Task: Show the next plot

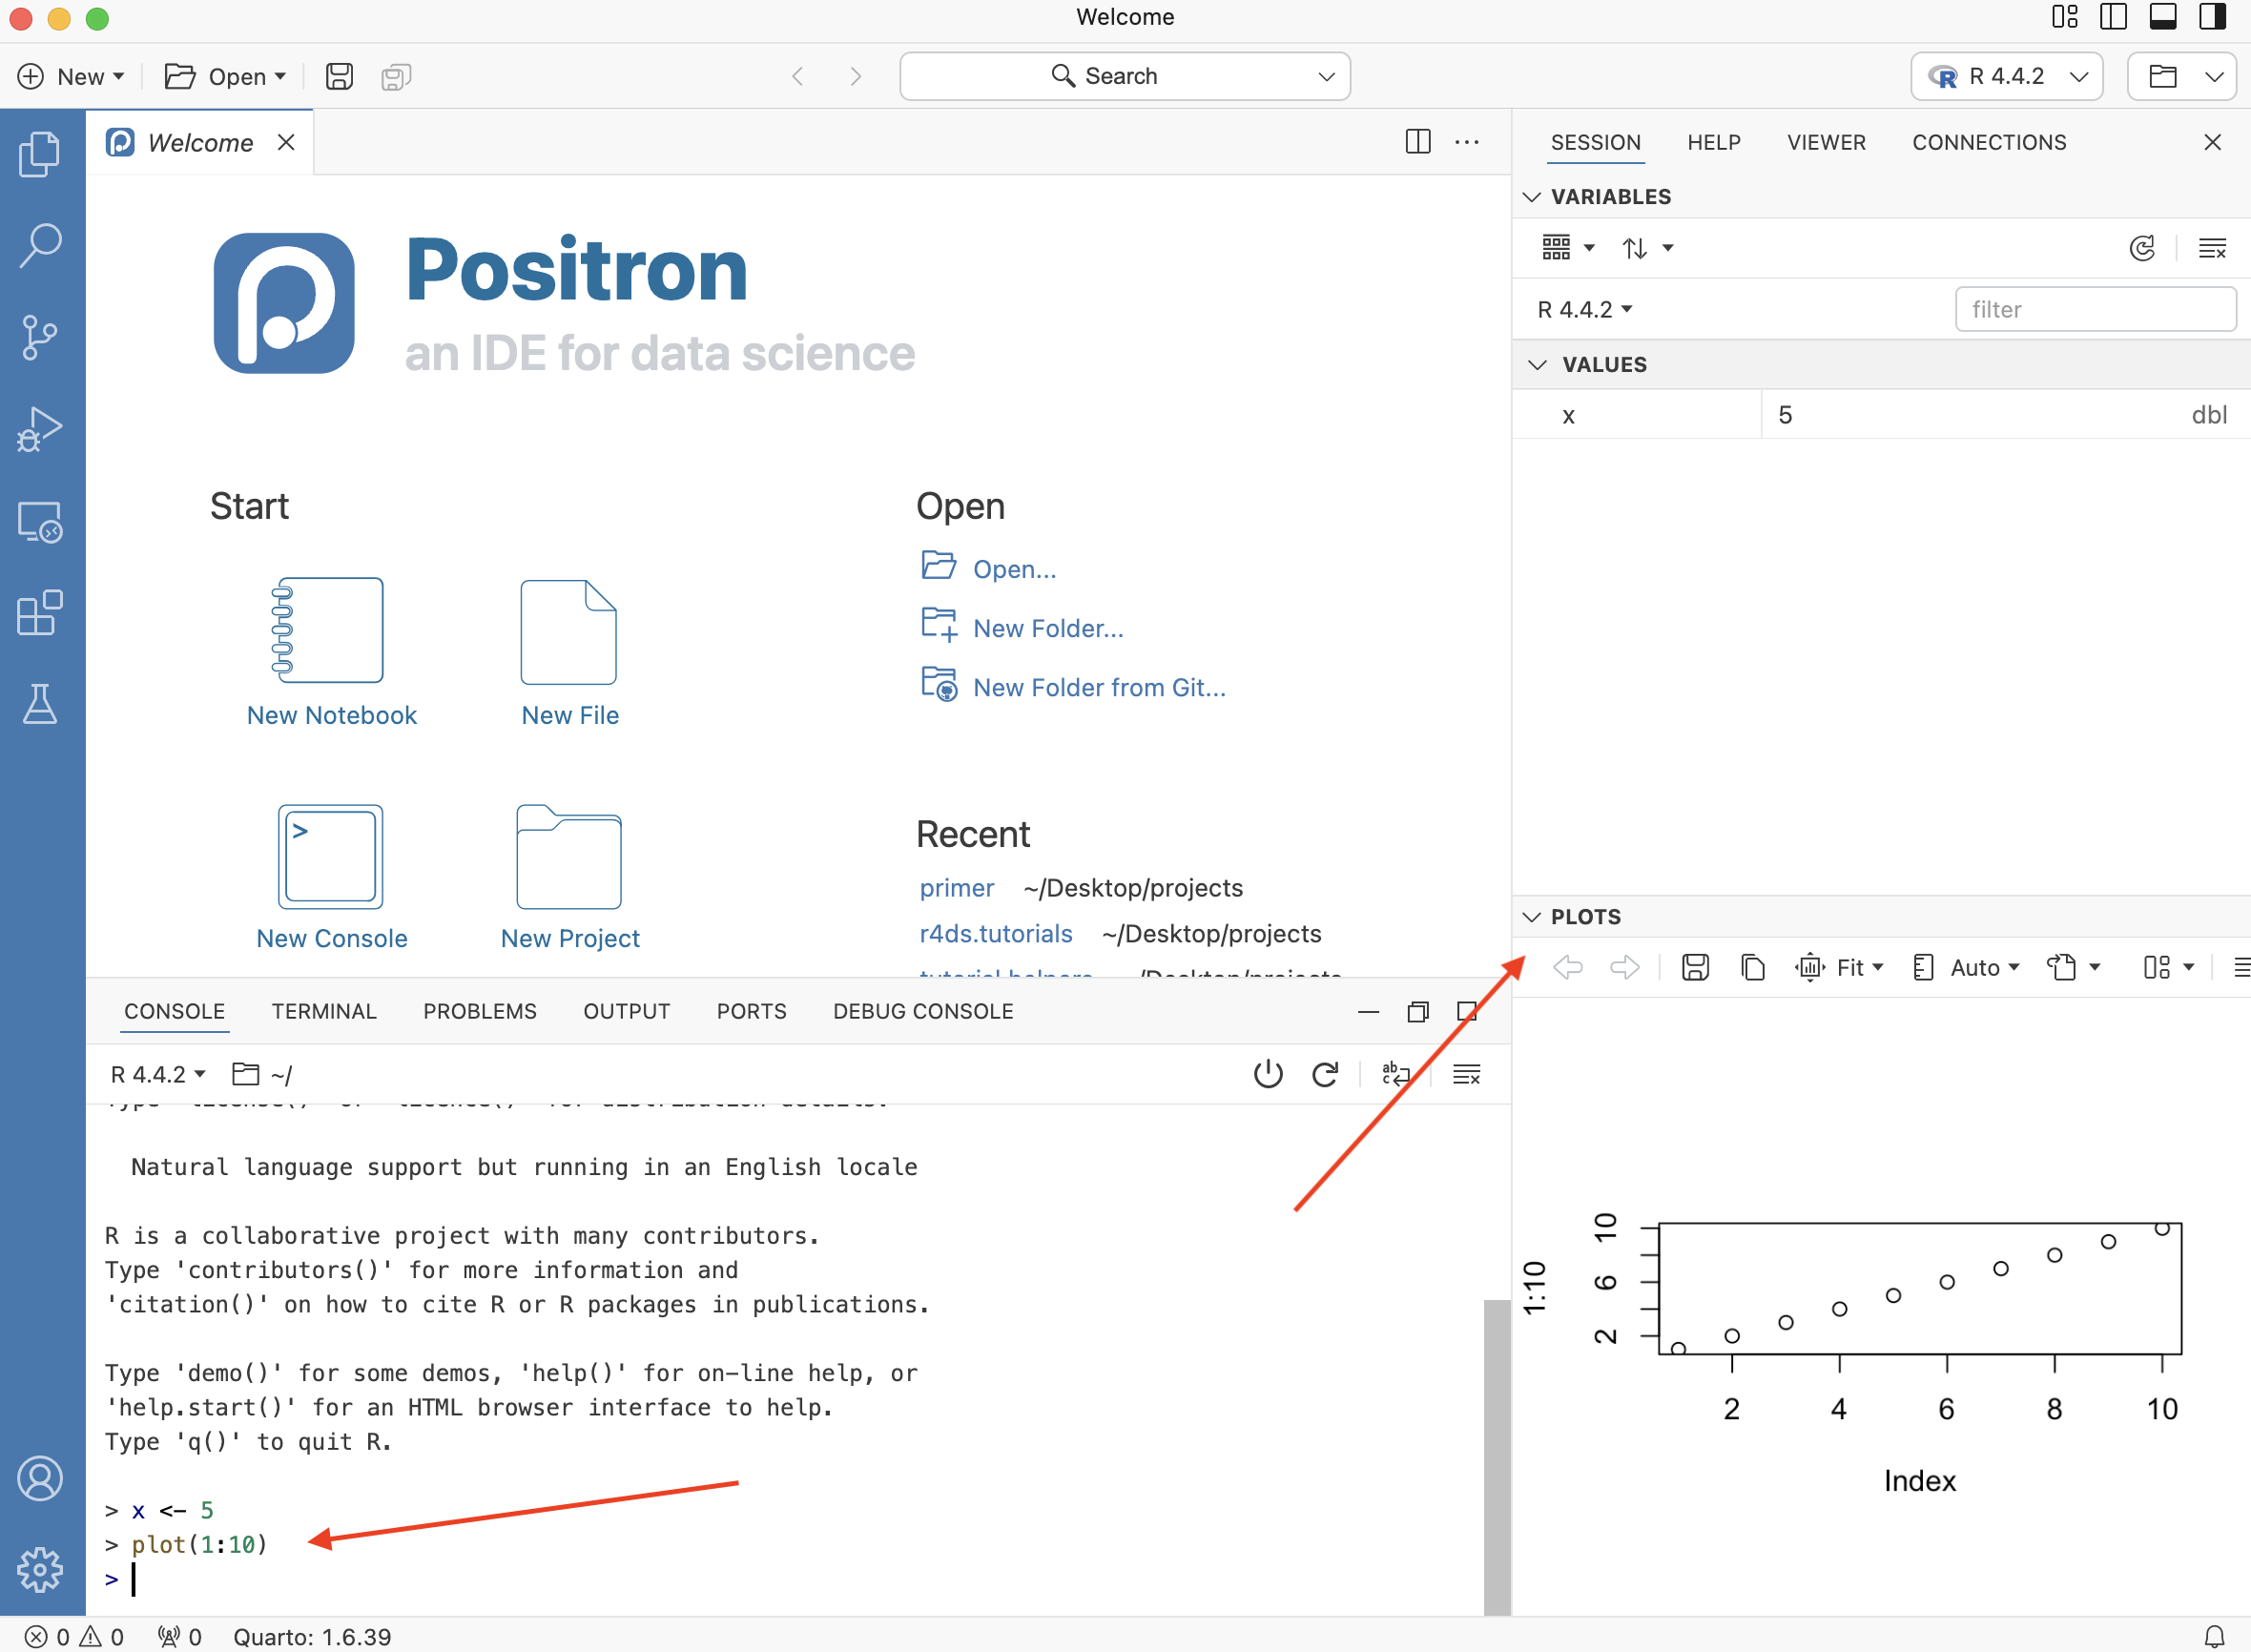Action: [1624, 967]
